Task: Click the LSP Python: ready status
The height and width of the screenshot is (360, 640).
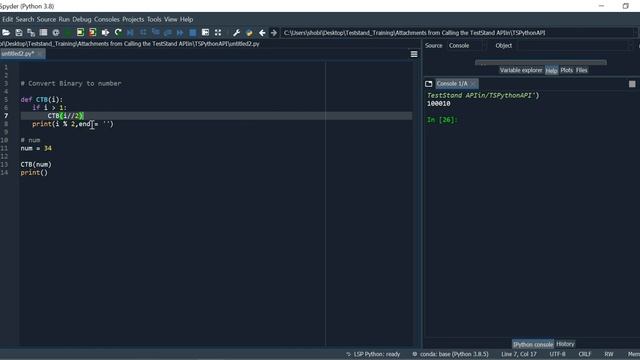Action: tap(373, 354)
